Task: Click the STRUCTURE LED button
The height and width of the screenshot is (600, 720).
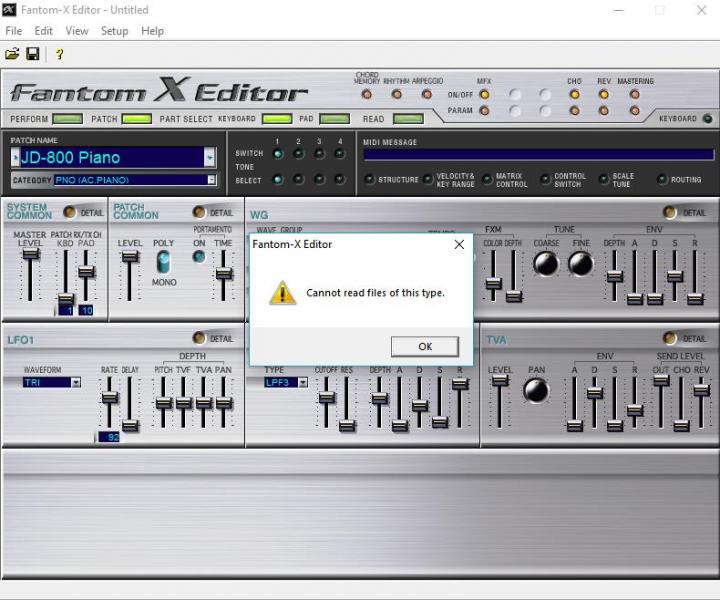Action: click(x=370, y=179)
